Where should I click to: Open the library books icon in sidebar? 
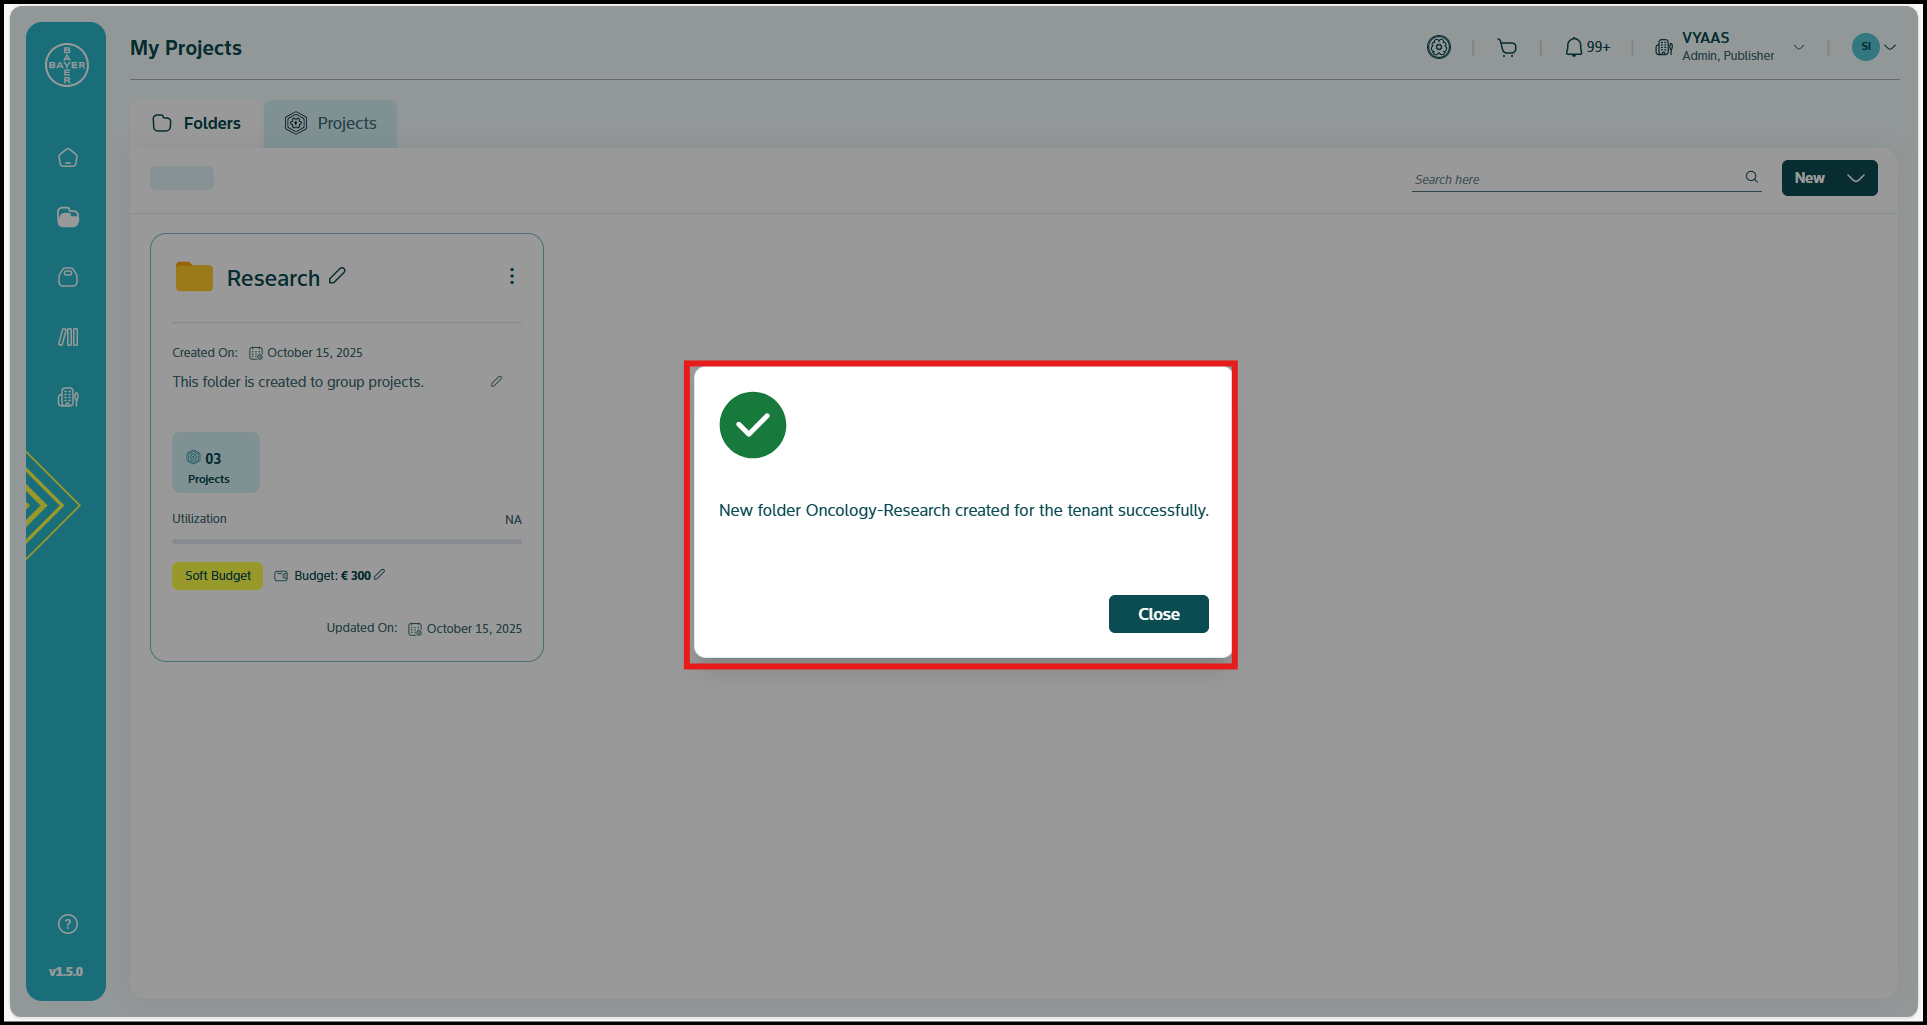pyautogui.click(x=68, y=337)
